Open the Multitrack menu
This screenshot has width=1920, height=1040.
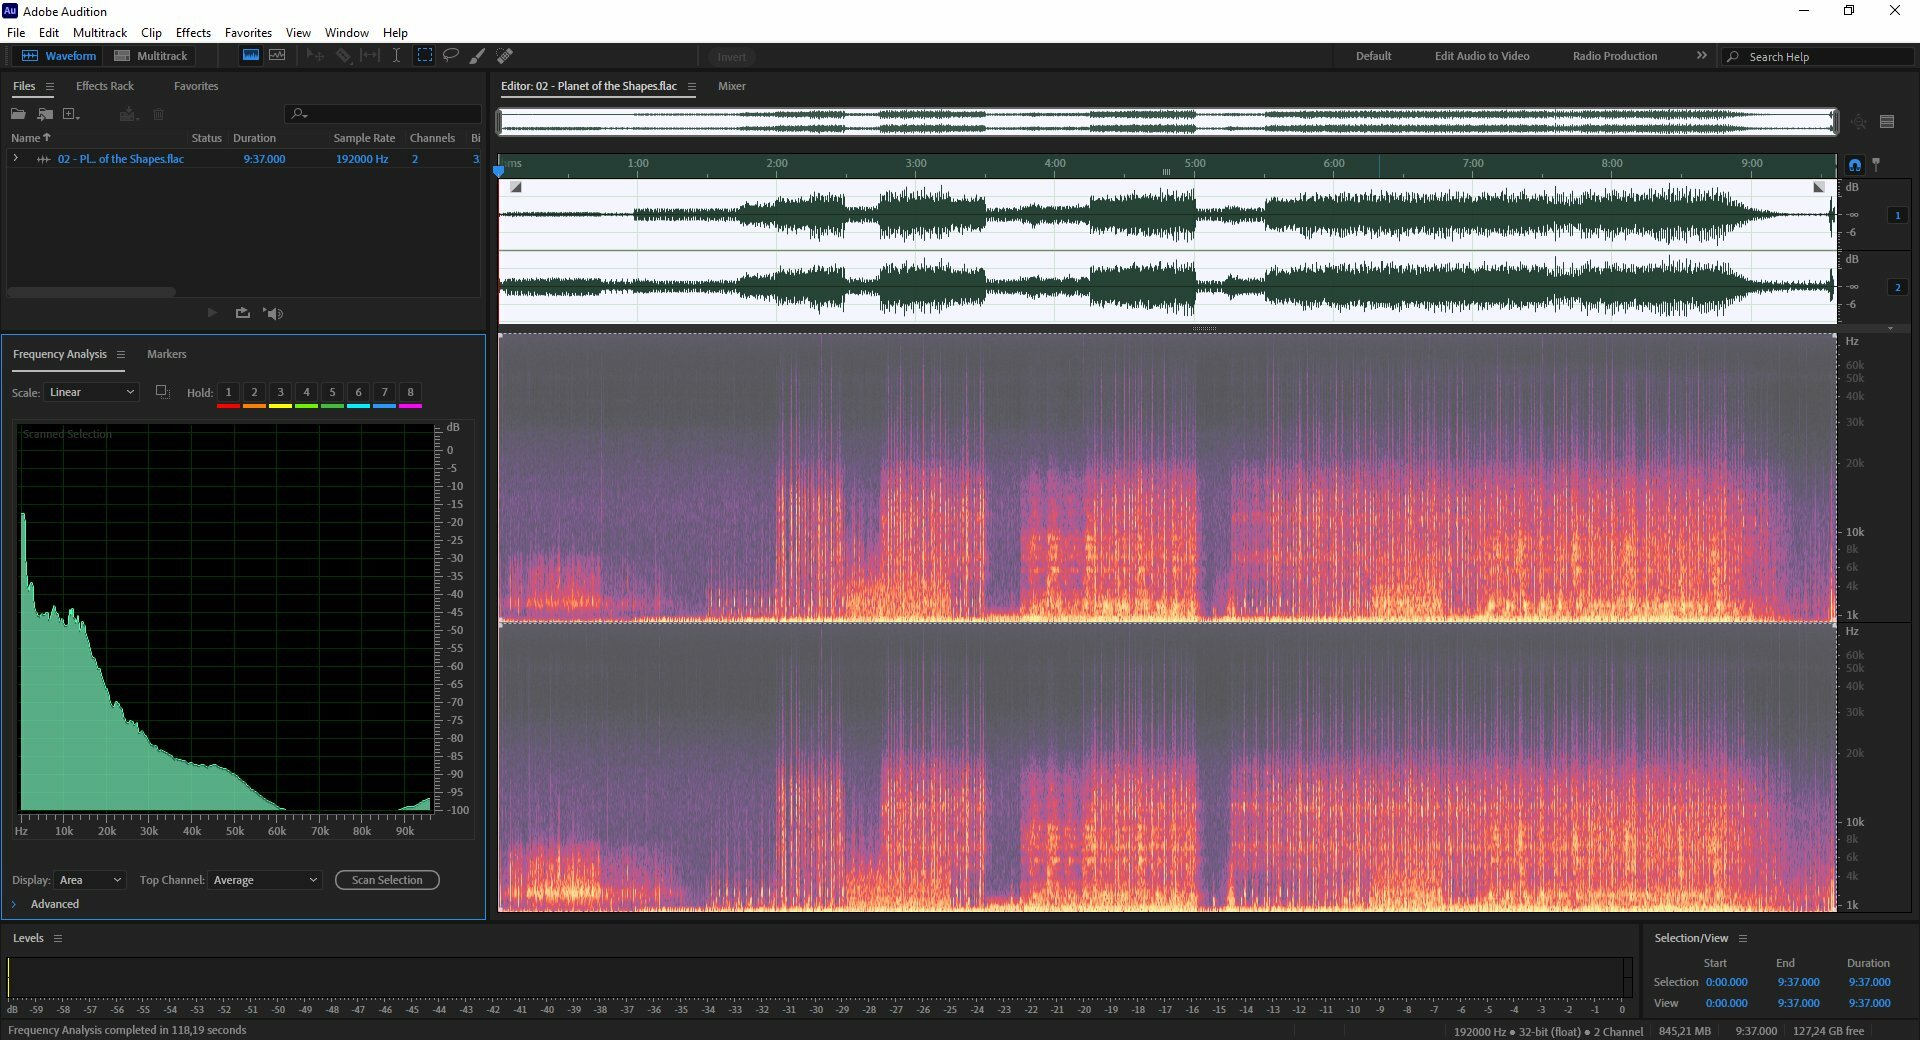pyautogui.click(x=100, y=32)
